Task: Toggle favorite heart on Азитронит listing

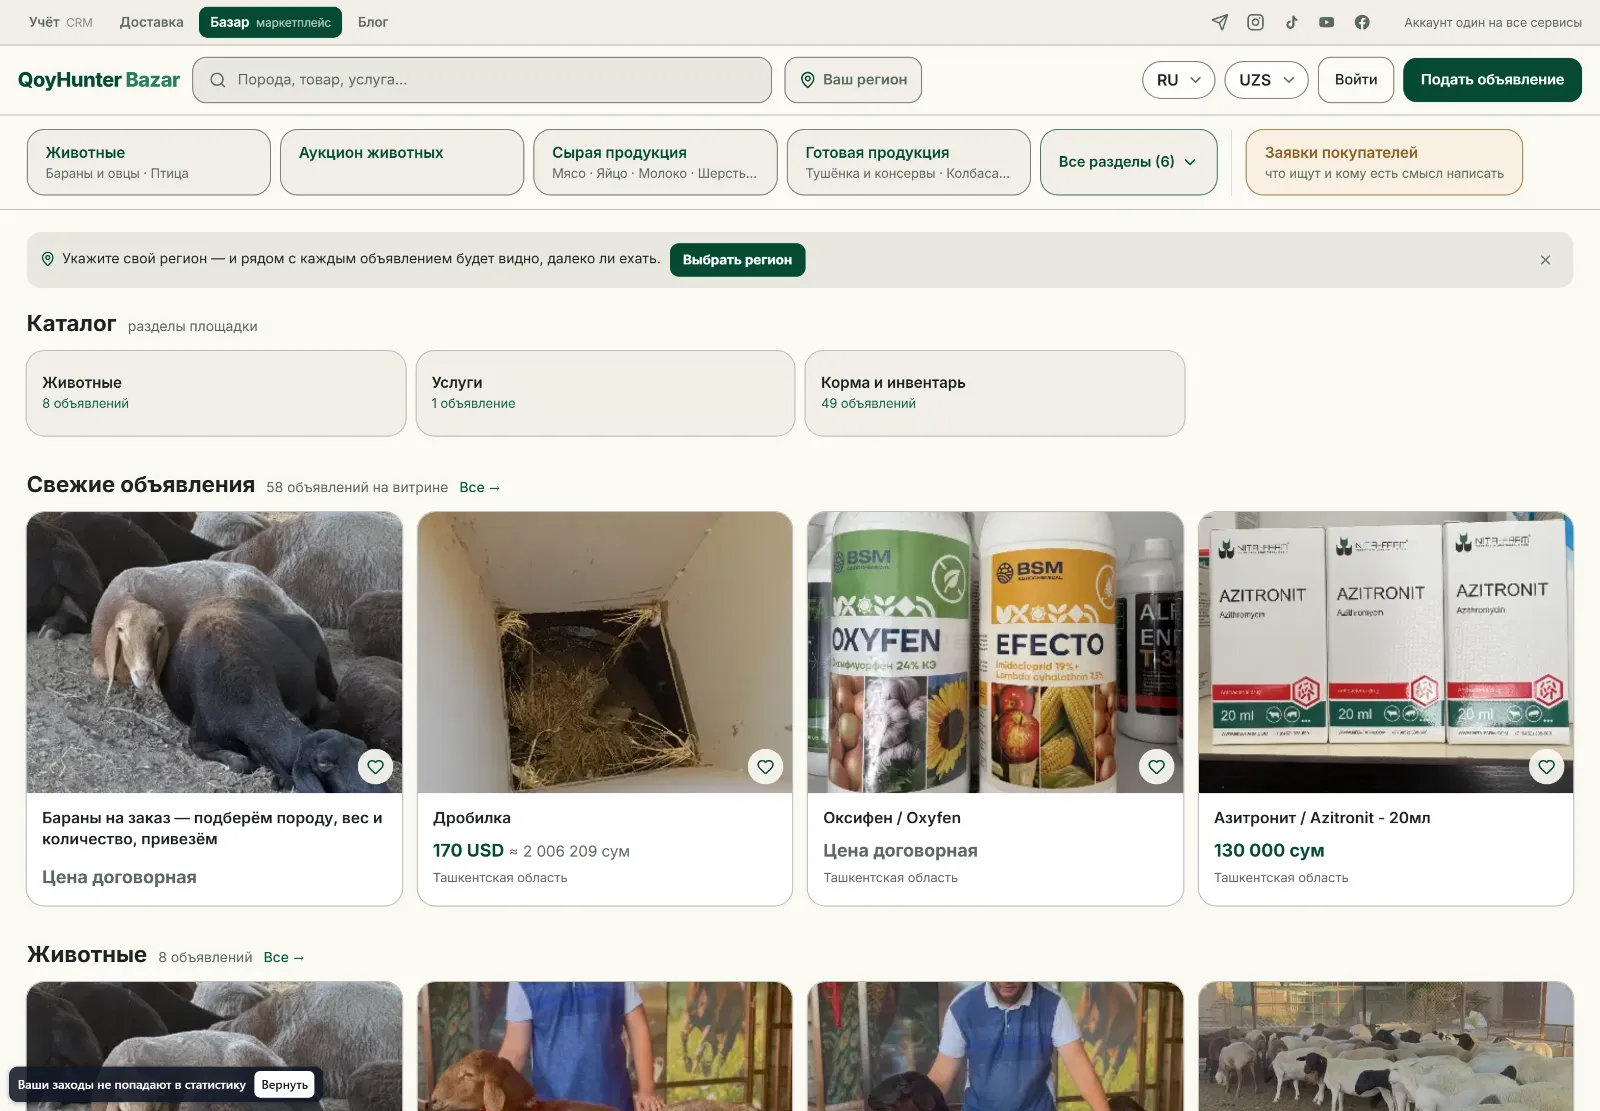Action: tap(1546, 767)
